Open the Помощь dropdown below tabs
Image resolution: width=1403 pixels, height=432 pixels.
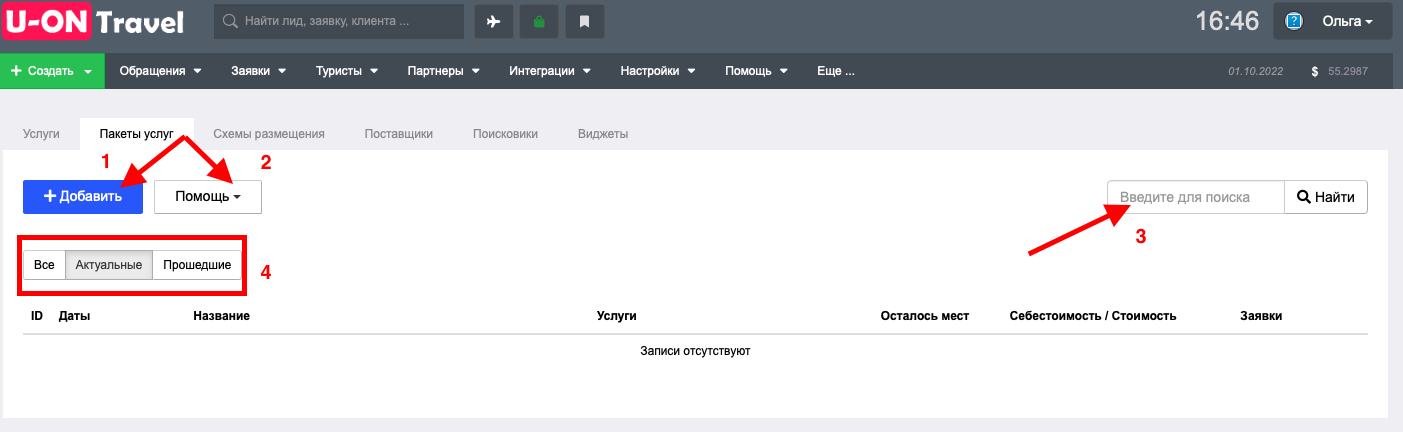pos(208,197)
